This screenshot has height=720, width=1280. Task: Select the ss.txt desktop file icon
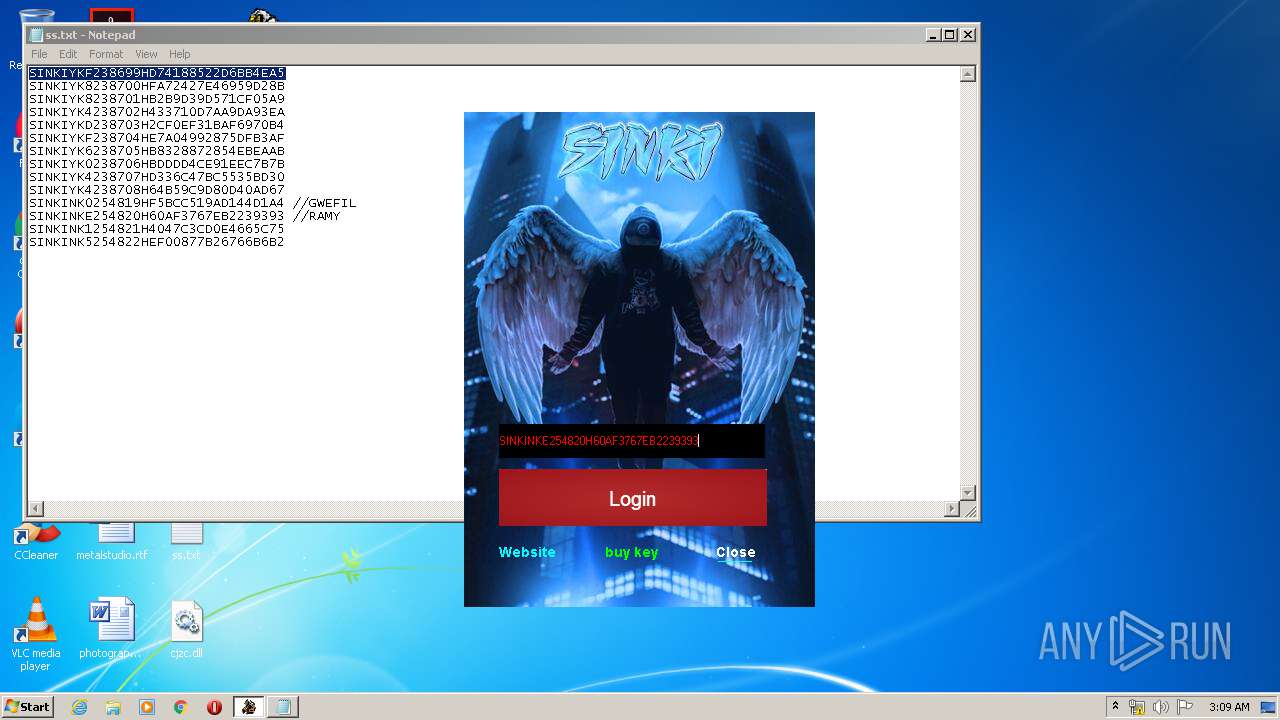tap(186, 542)
